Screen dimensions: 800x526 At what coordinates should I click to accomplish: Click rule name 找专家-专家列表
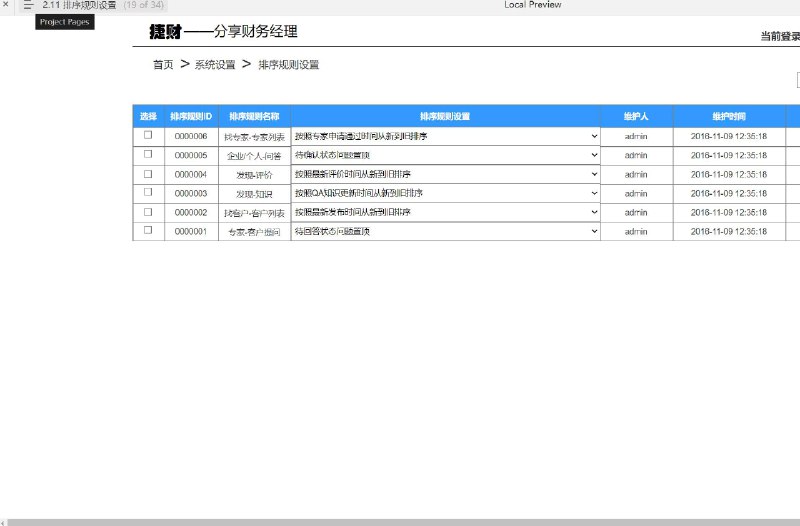pos(254,137)
